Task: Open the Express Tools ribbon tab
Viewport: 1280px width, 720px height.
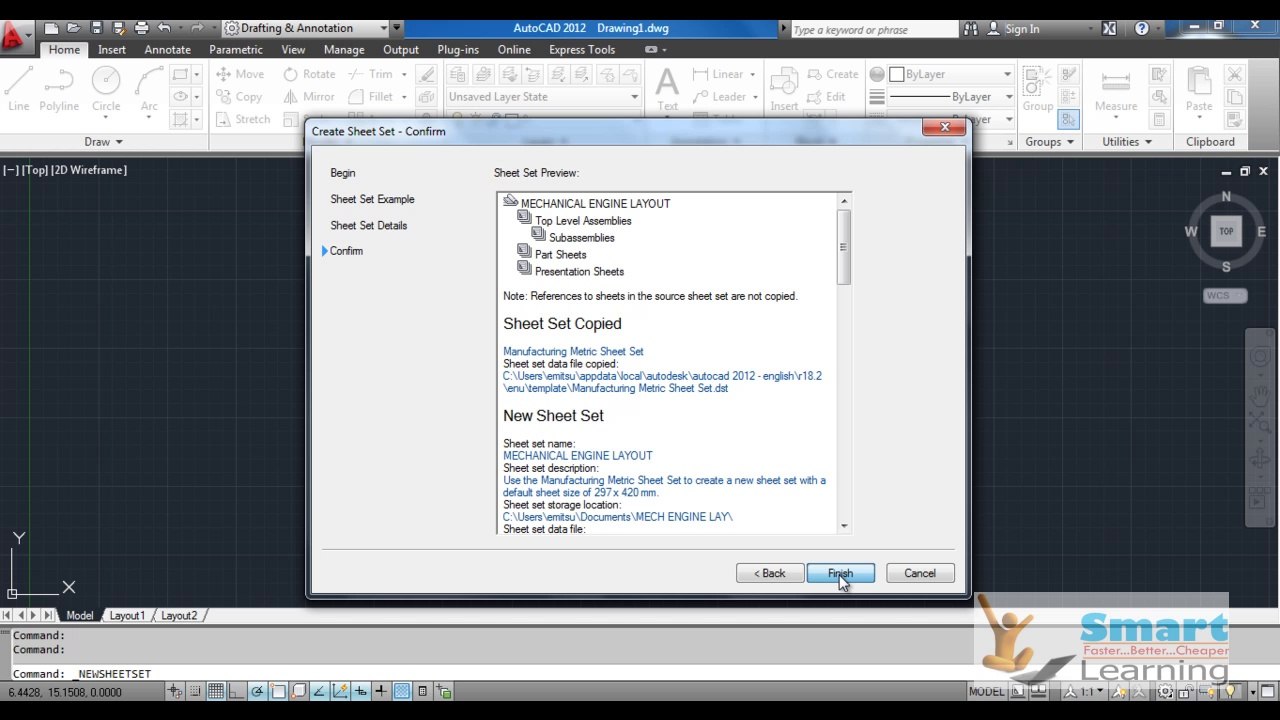Action: click(582, 49)
